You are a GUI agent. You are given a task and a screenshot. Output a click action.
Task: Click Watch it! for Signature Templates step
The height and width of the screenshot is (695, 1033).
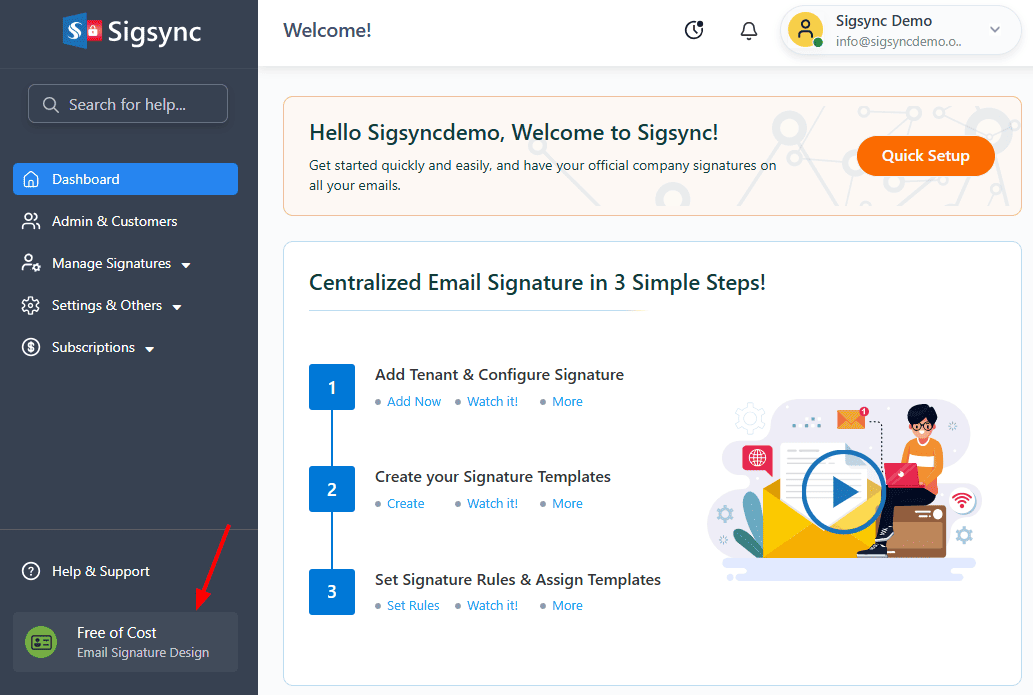492,504
